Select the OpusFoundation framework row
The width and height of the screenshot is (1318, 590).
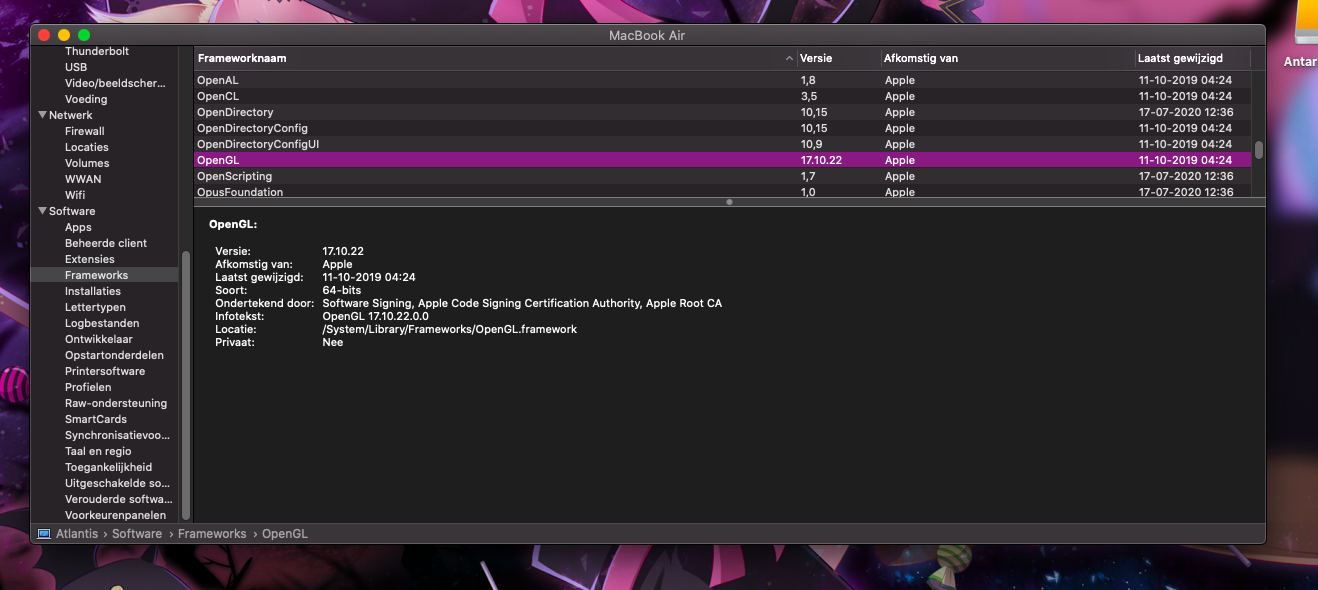click(722, 191)
